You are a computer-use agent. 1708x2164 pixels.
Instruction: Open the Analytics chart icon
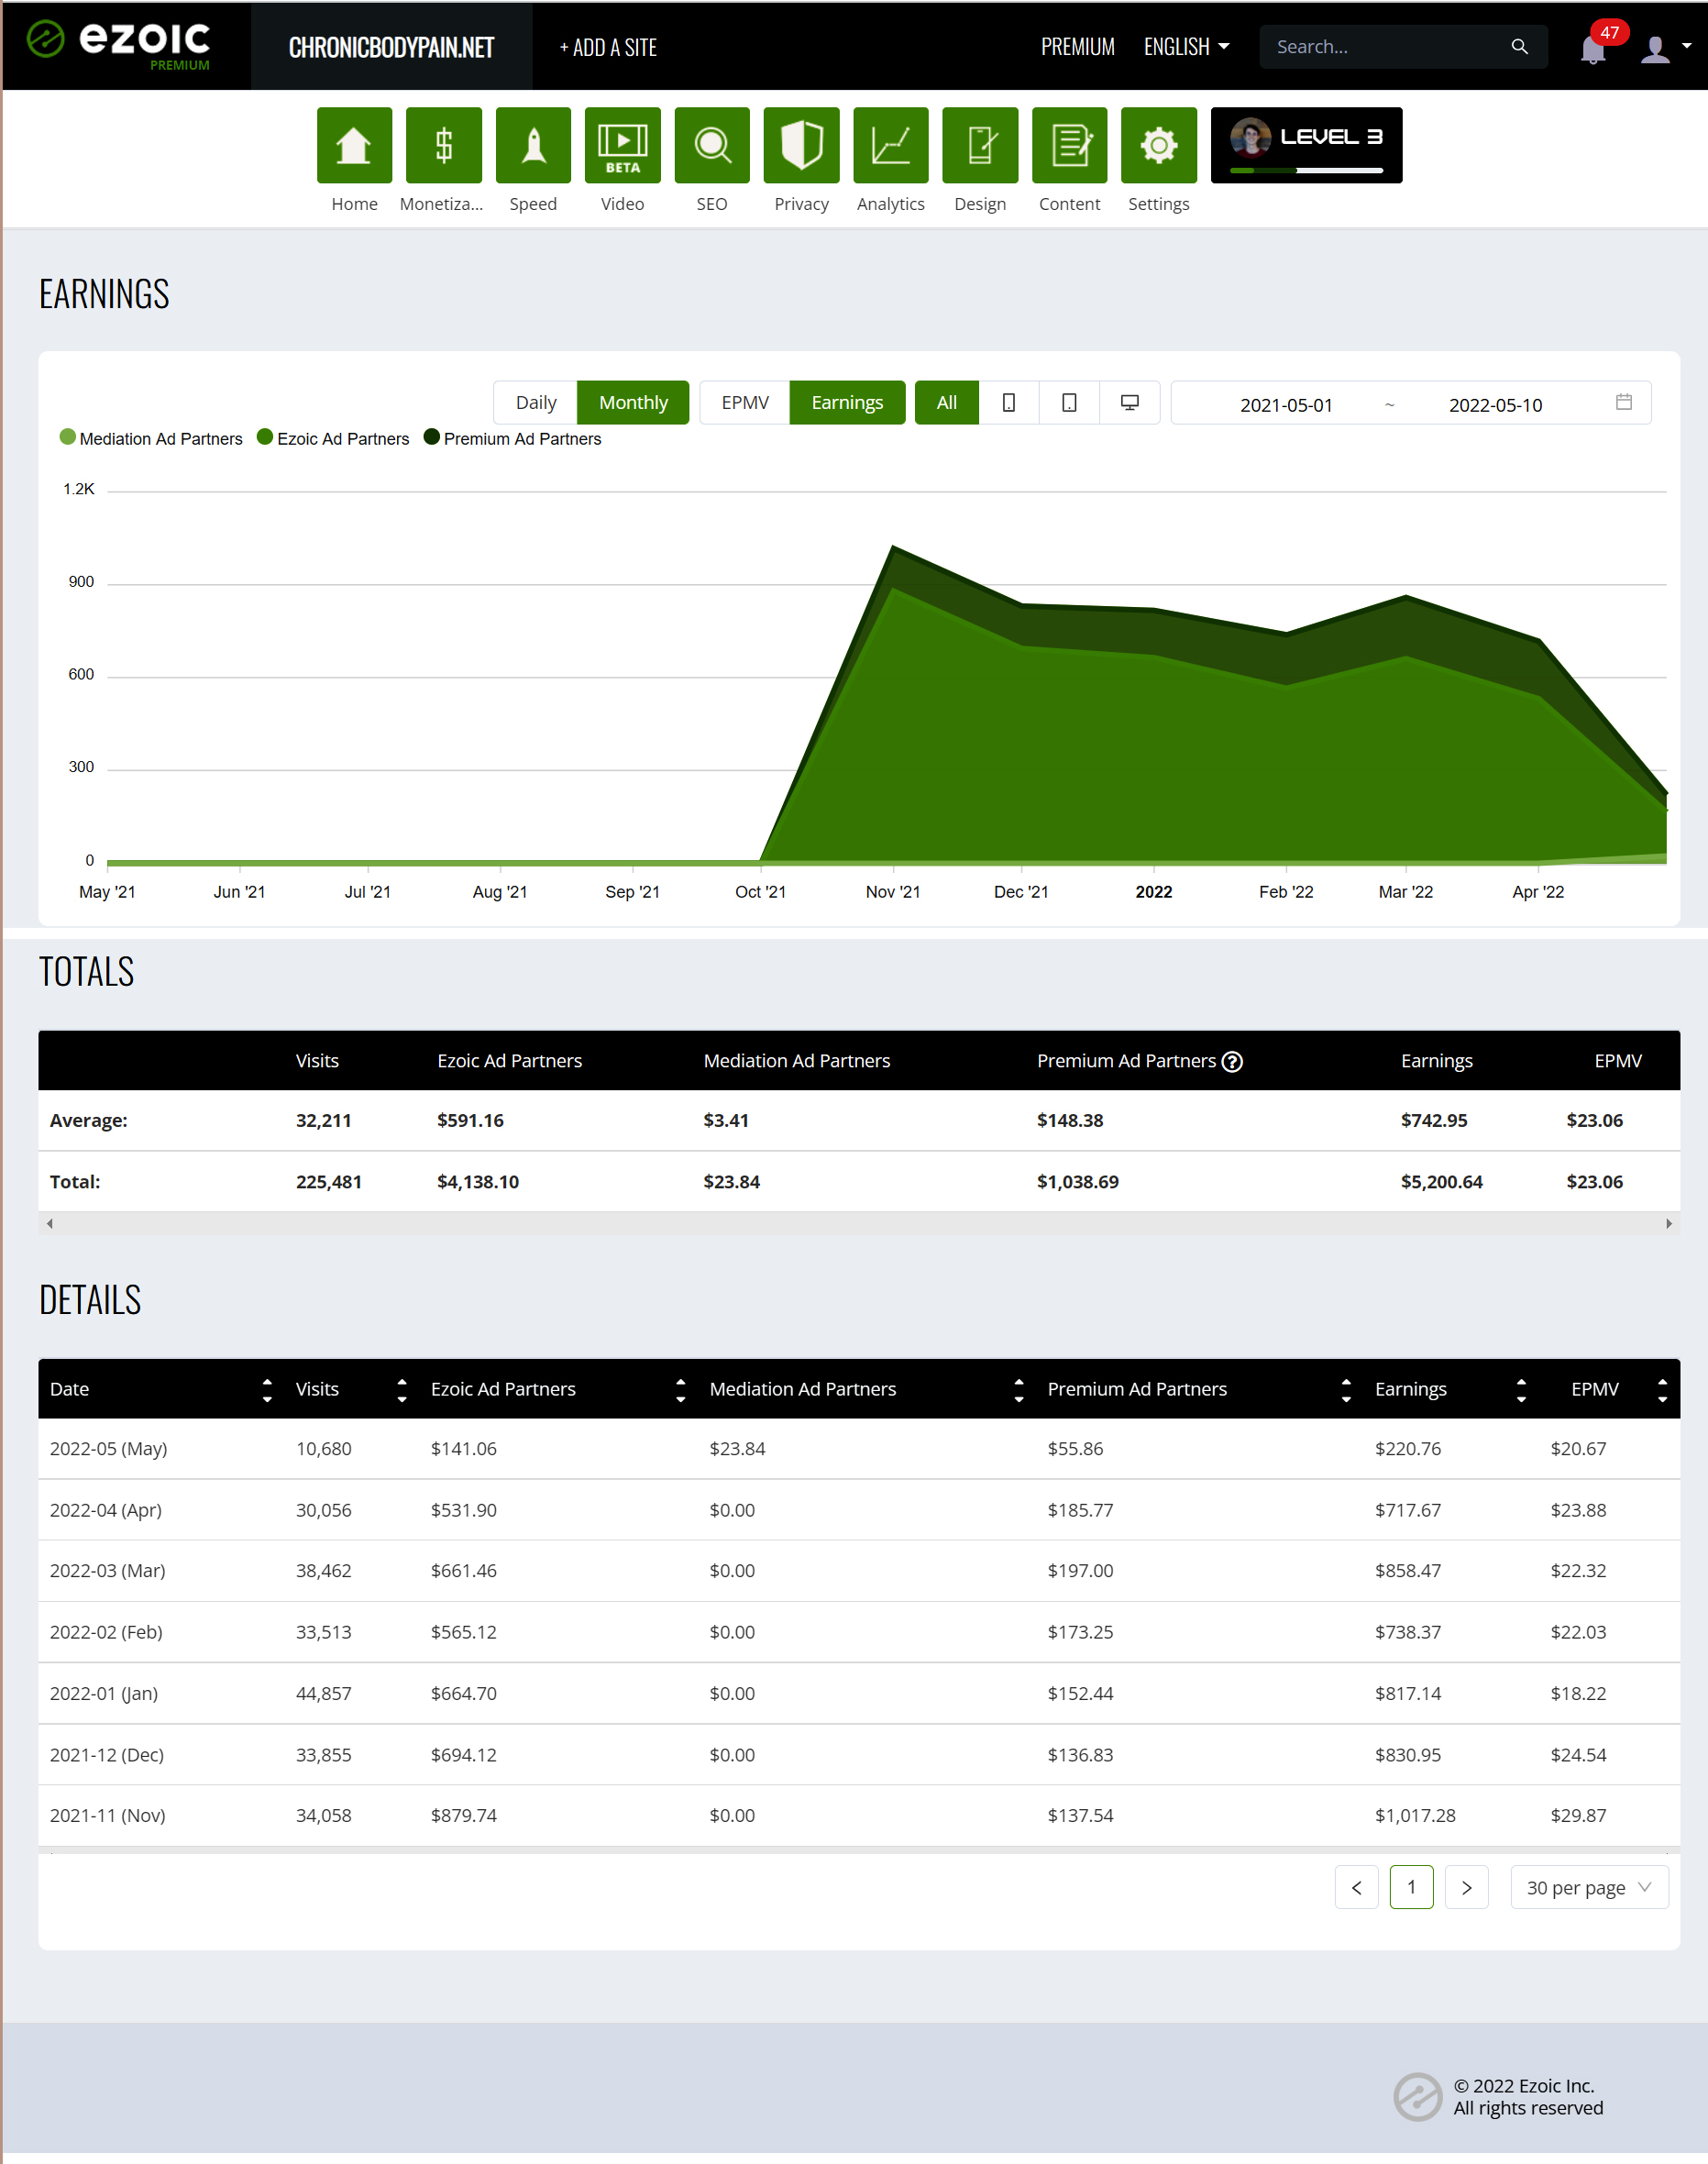coord(890,146)
